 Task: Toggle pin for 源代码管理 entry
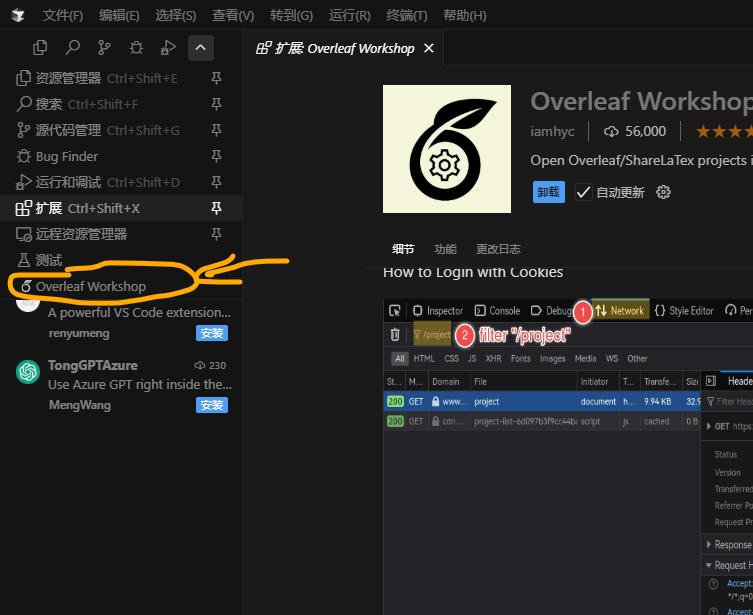click(217, 130)
